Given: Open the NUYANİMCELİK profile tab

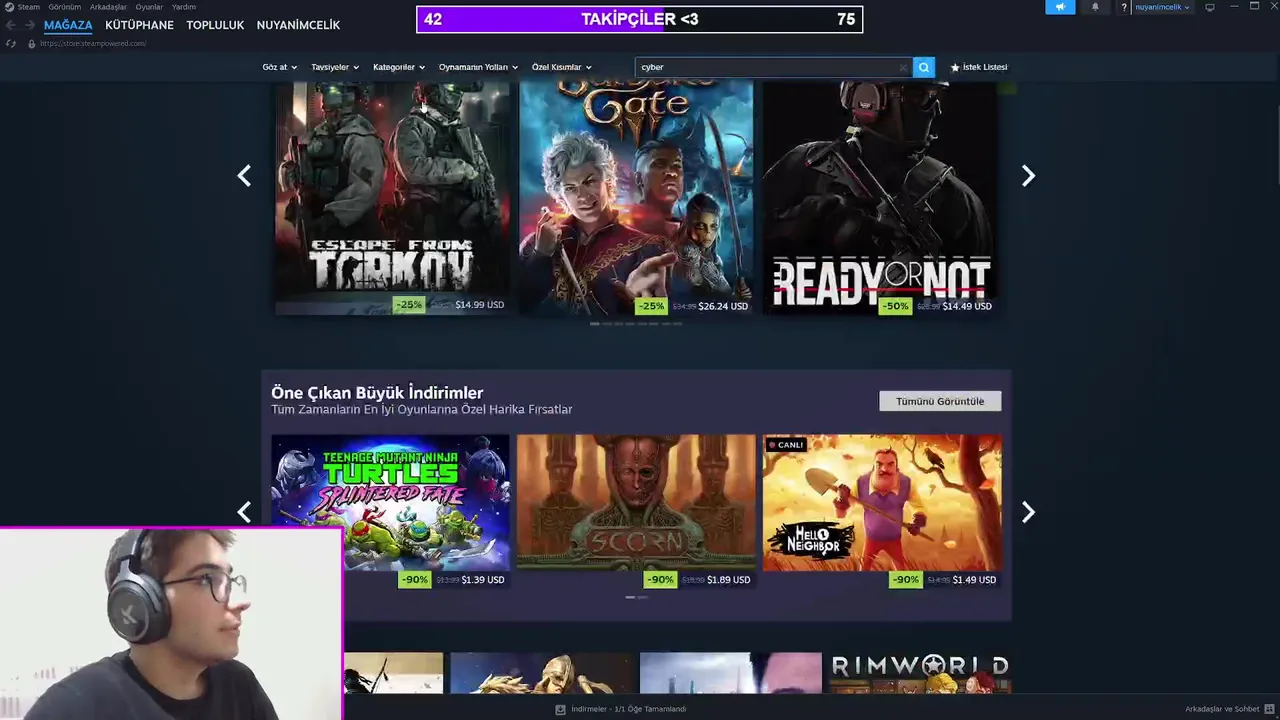Looking at the screenshot, I should point(298,25).
